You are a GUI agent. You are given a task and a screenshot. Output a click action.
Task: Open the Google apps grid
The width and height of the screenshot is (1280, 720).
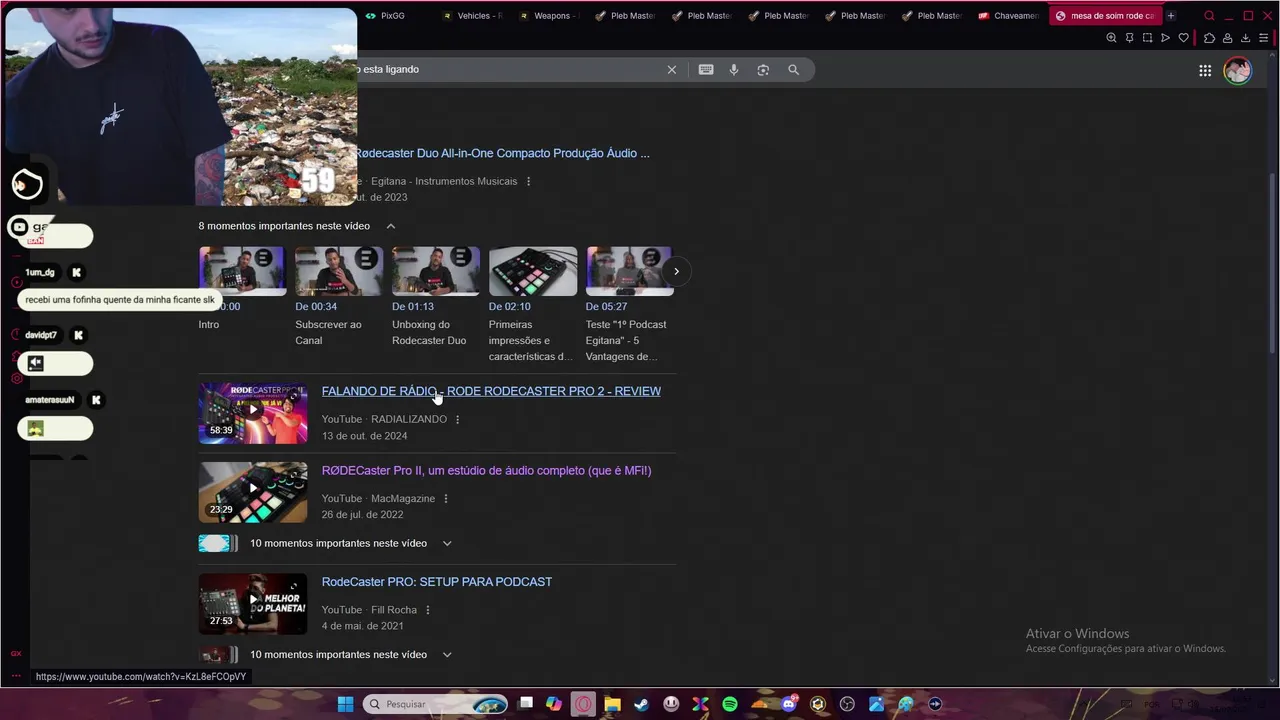[1205, 70]
